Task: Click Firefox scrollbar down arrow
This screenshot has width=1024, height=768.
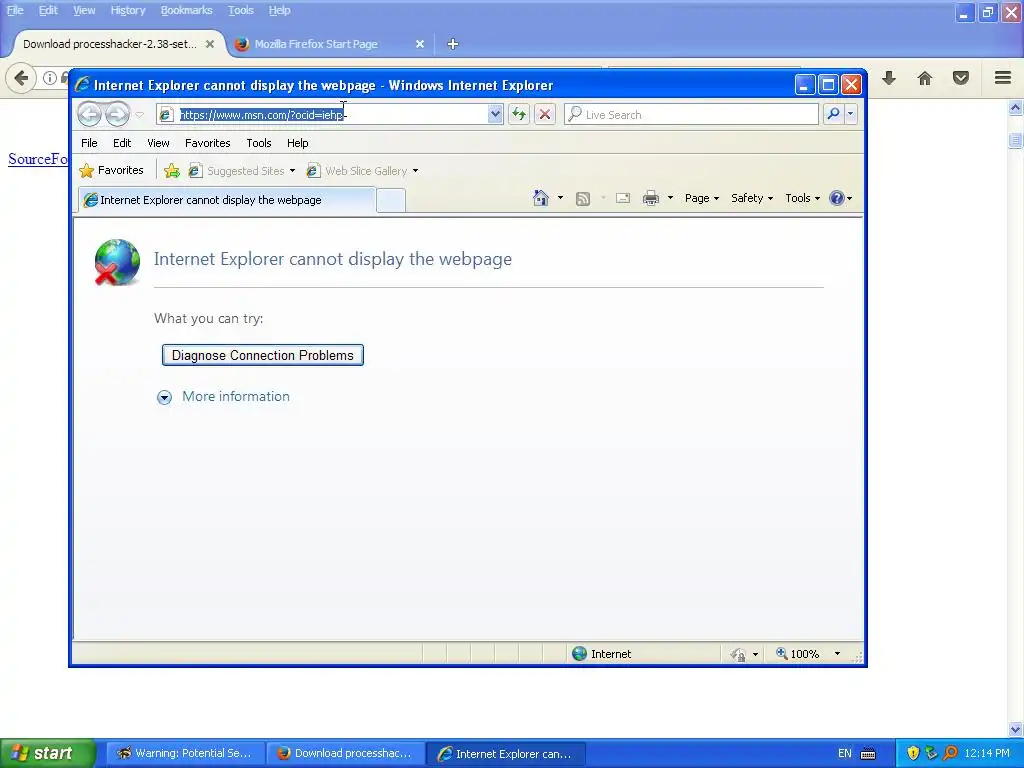Action: coord(1016,729)
